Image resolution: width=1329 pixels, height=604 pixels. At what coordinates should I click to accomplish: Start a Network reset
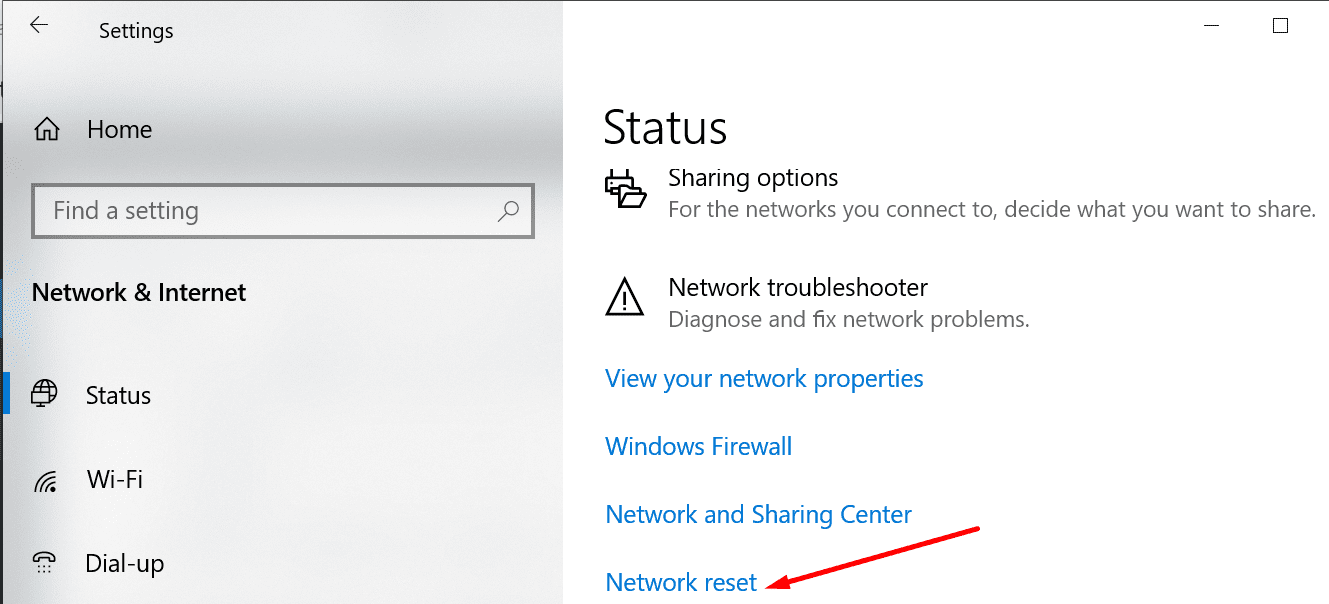click(680, 582)
